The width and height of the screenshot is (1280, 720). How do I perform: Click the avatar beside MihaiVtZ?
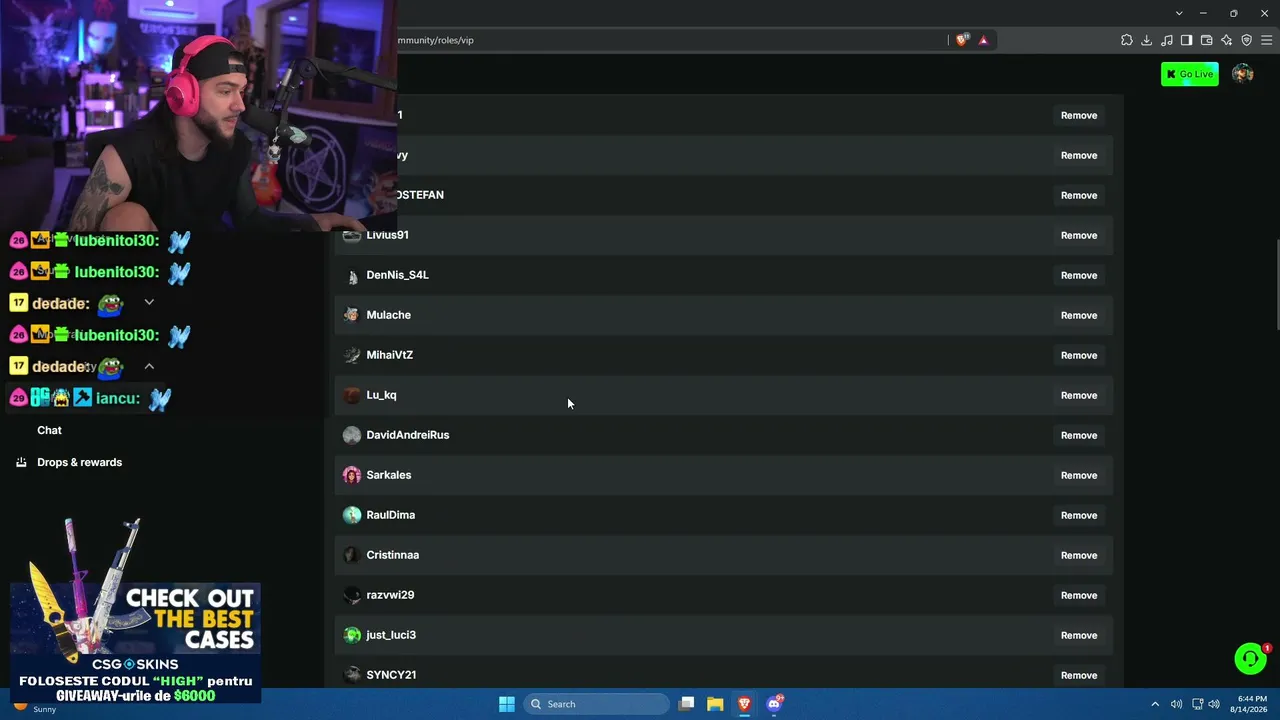352,355
